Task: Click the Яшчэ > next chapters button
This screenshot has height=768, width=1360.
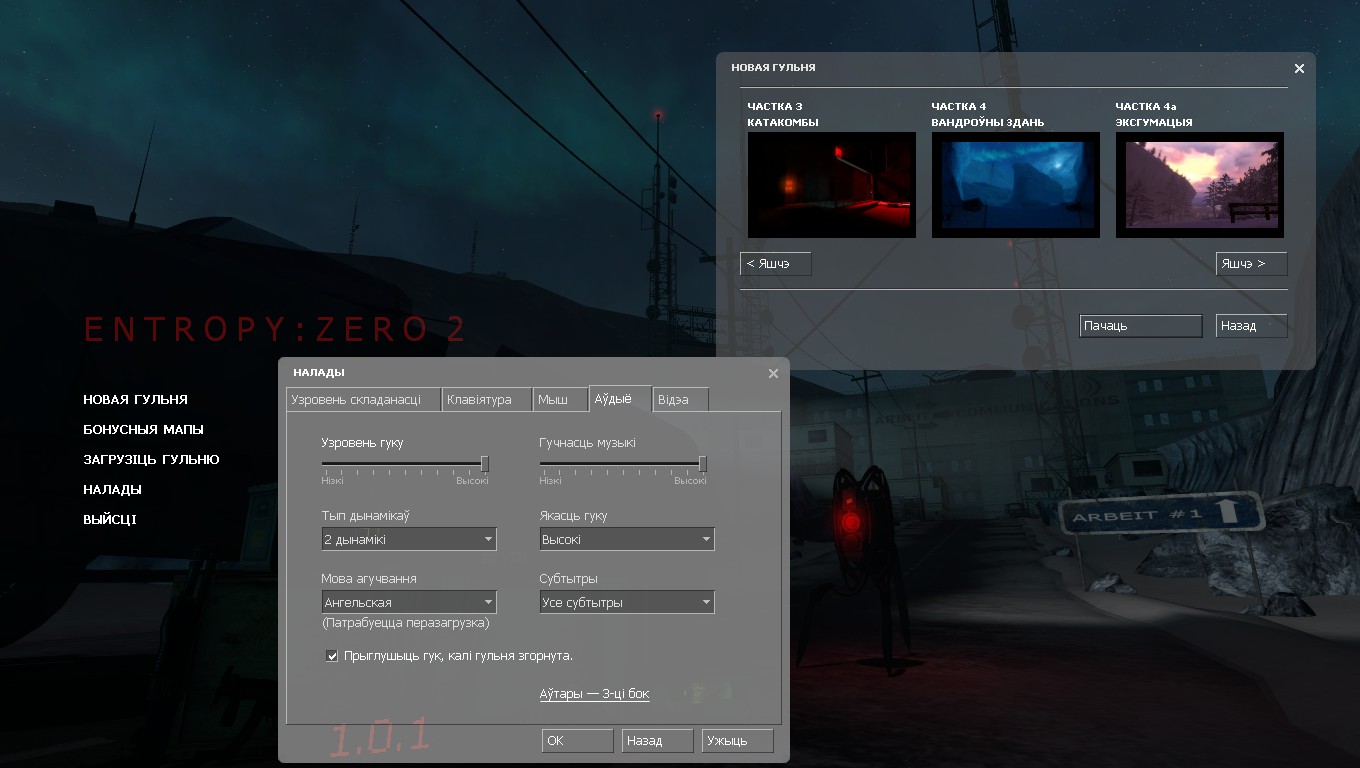Action: pyautogui.click(x=1251, y=264)
